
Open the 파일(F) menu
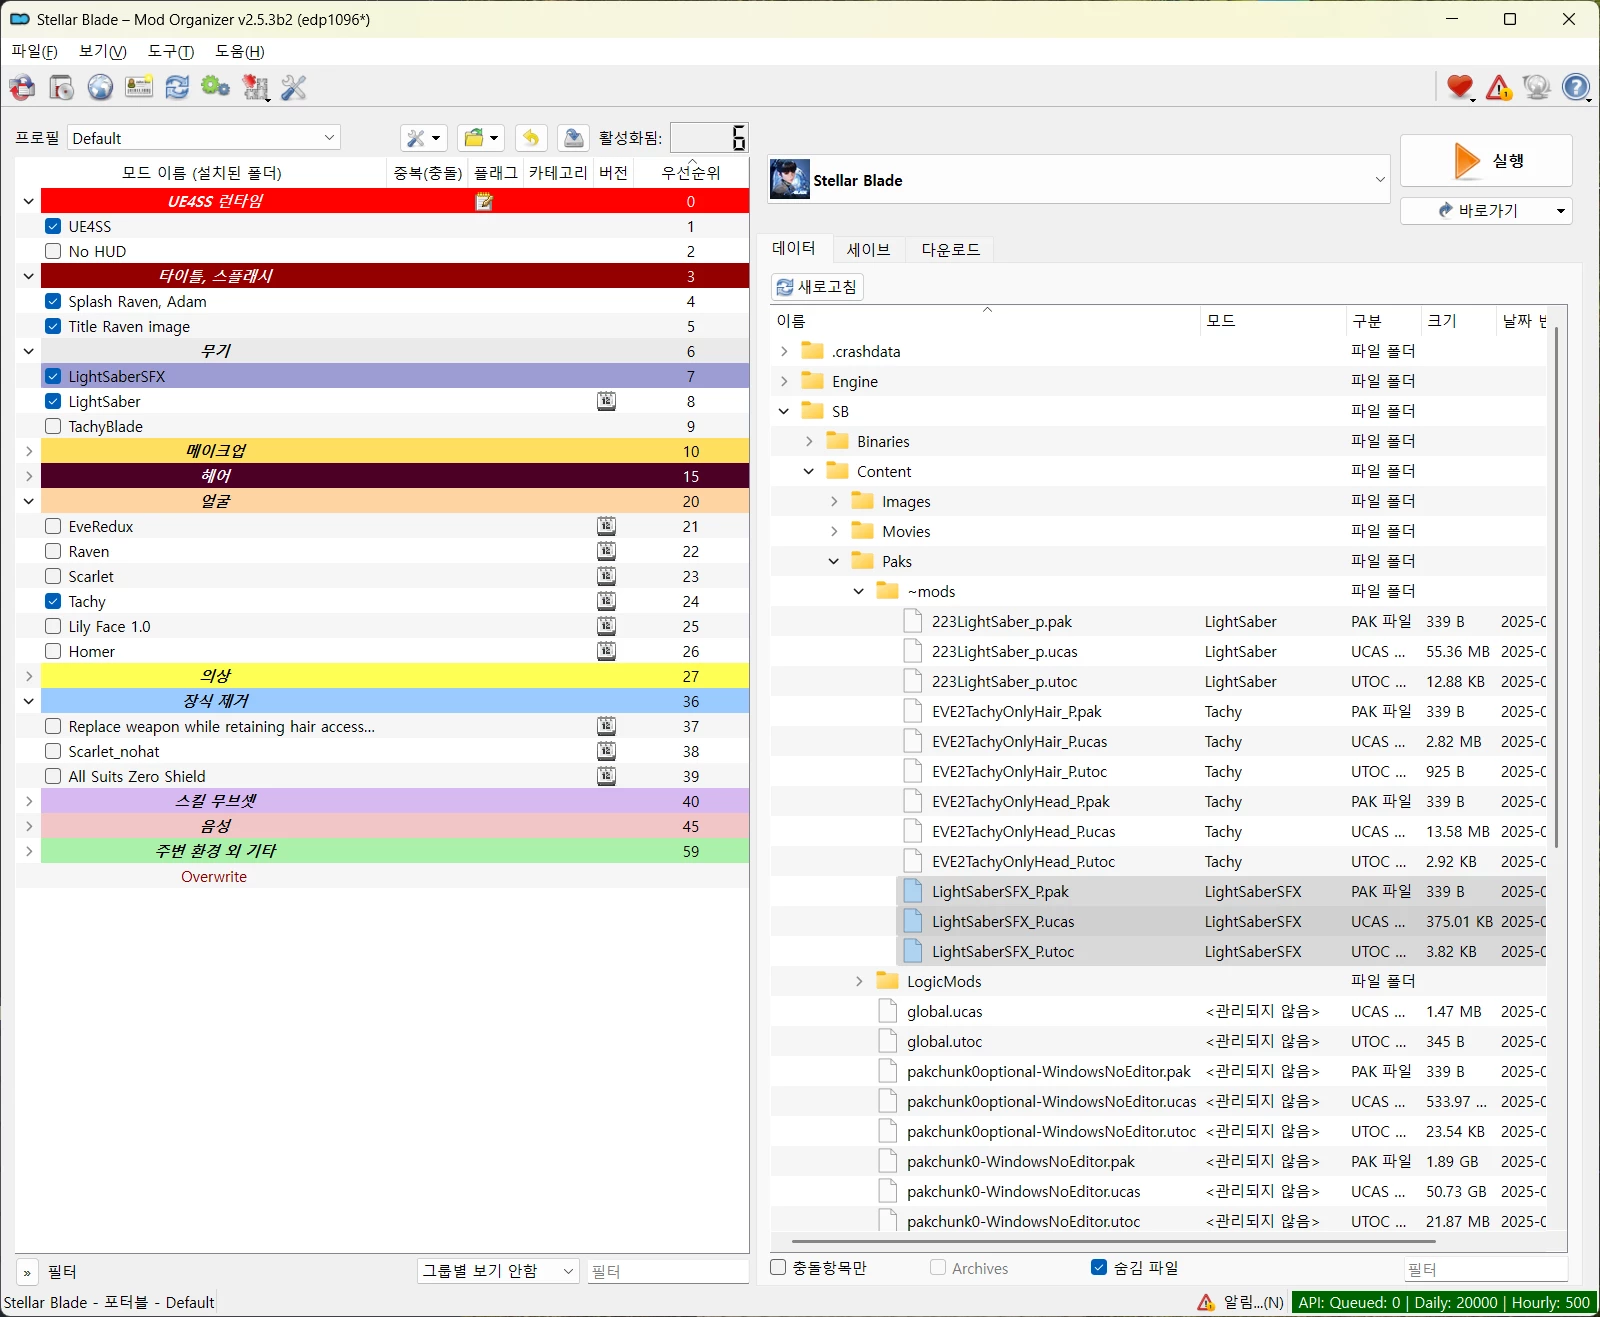[34, 51]
